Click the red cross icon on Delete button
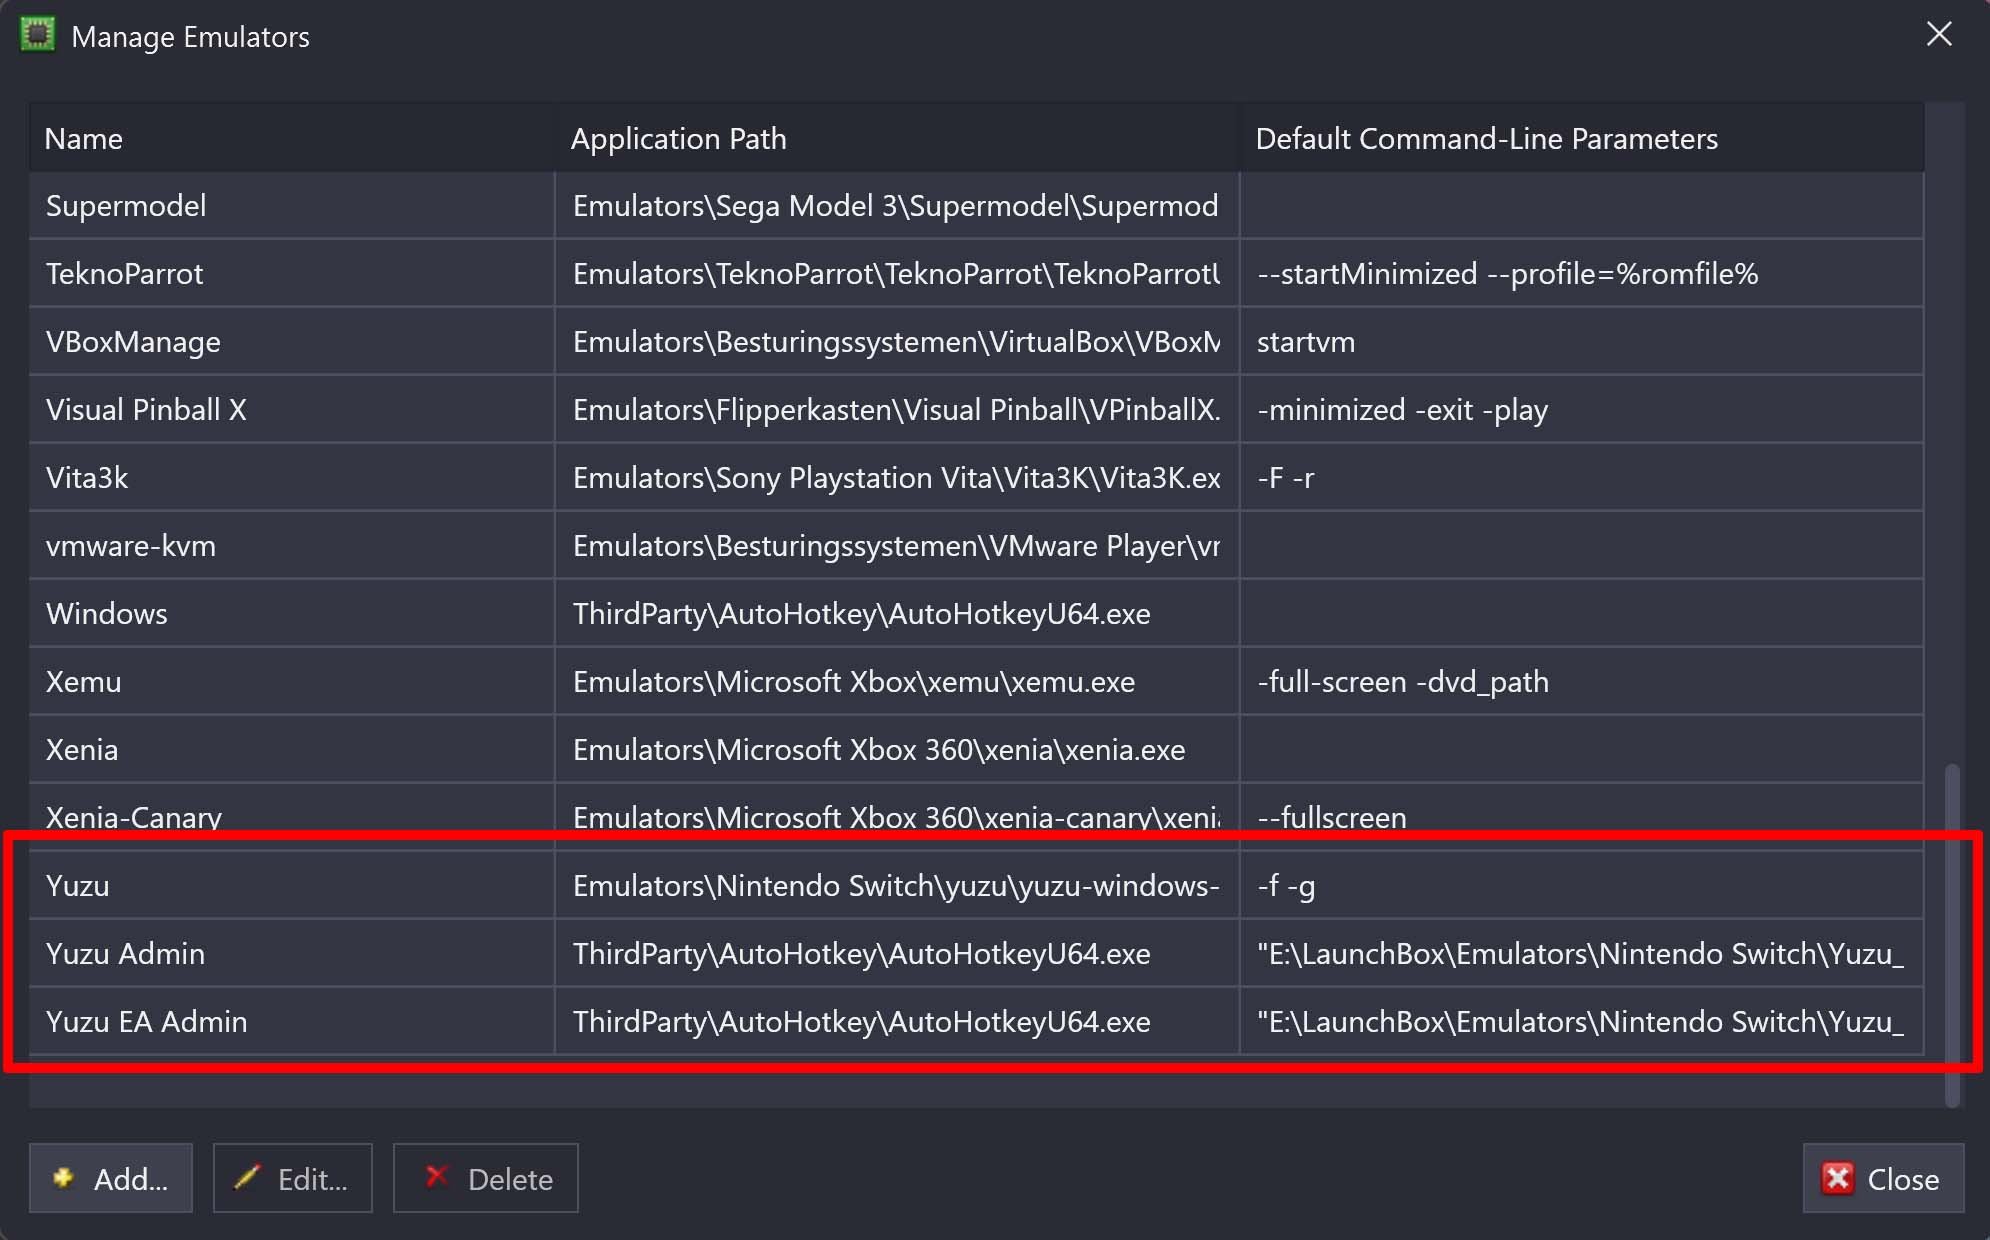The image size is (1990, 1240). [436, 1176]
